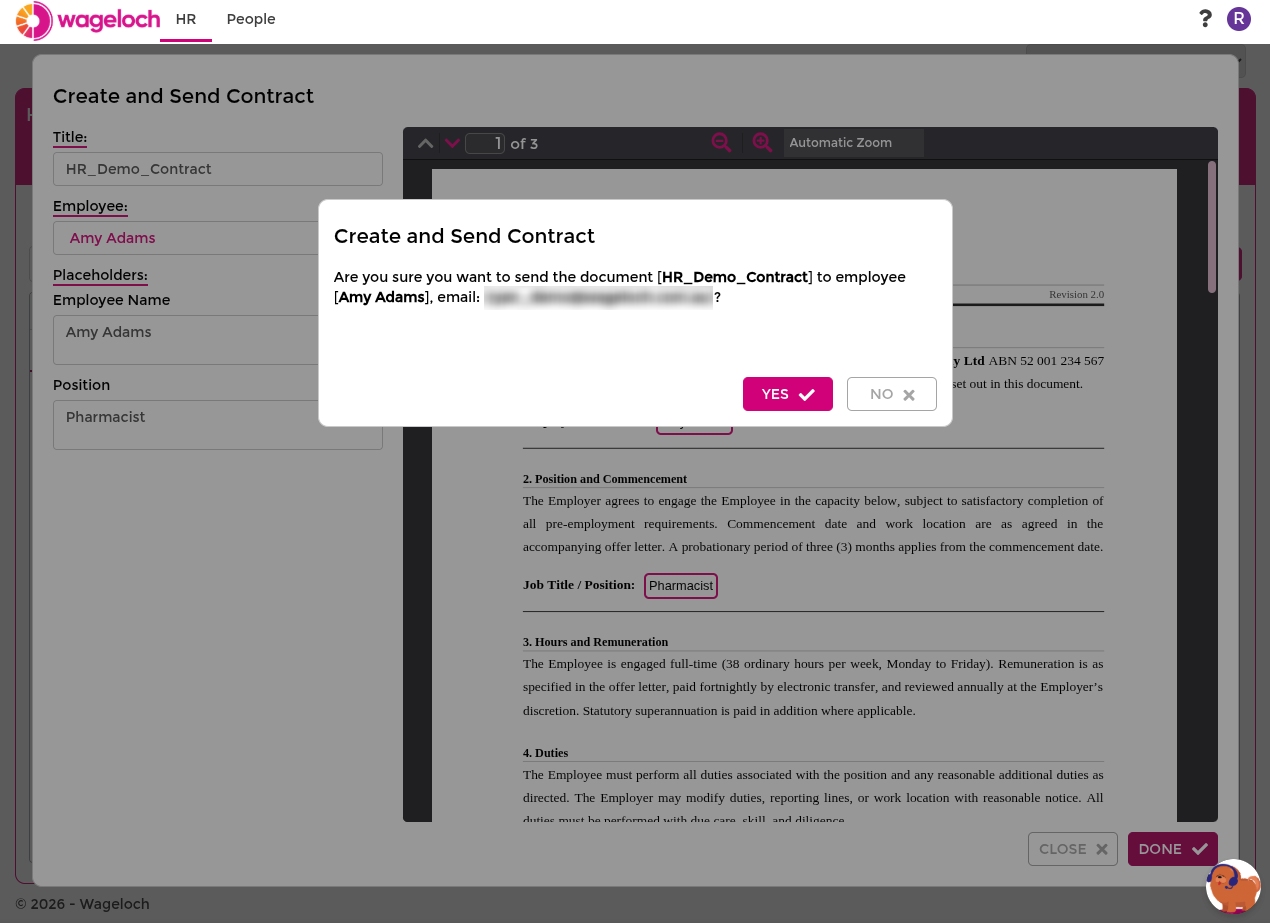Cancel sending with the NO button
1270x923 pixels.
pos(891,394)
